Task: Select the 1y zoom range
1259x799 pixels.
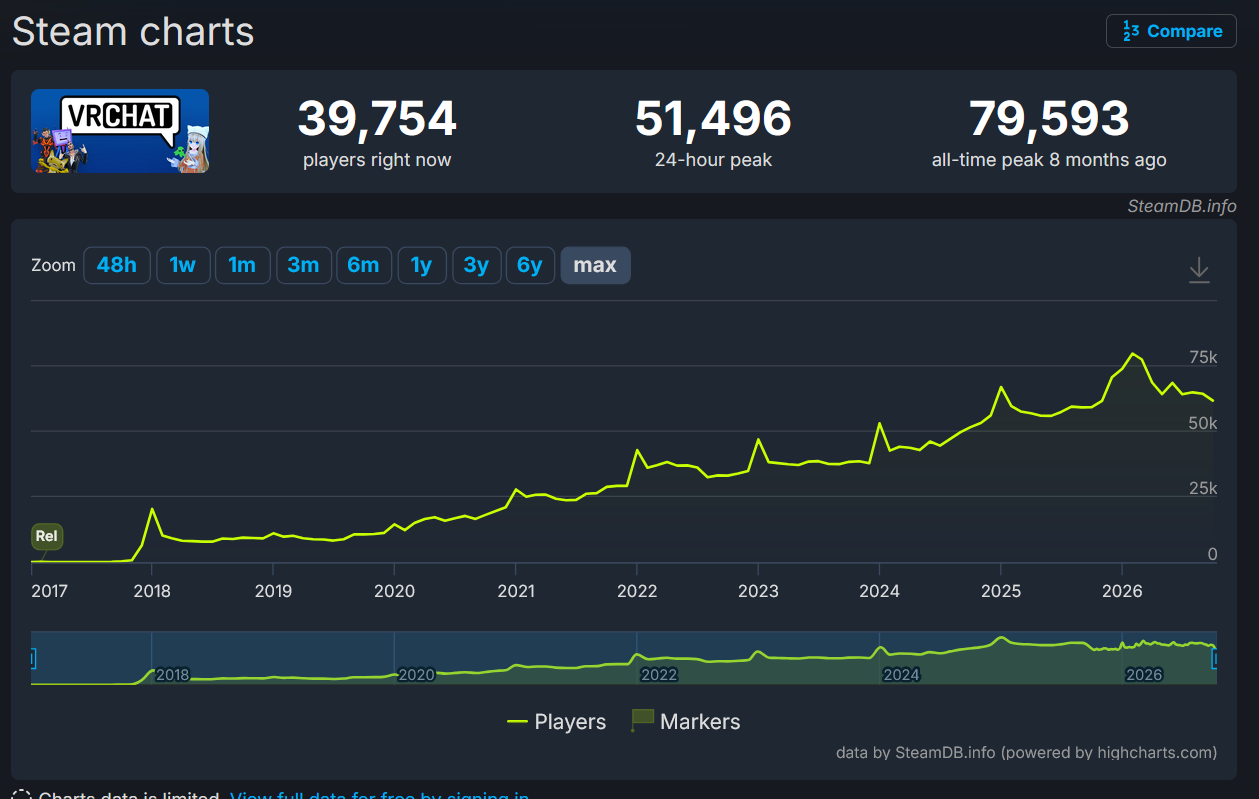Action: click(x=422, y=265)
